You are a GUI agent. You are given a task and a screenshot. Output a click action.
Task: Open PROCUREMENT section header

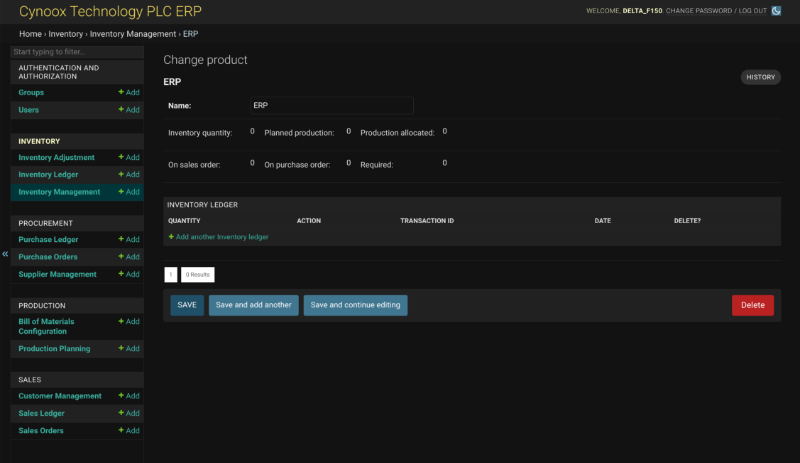[45, 224]
